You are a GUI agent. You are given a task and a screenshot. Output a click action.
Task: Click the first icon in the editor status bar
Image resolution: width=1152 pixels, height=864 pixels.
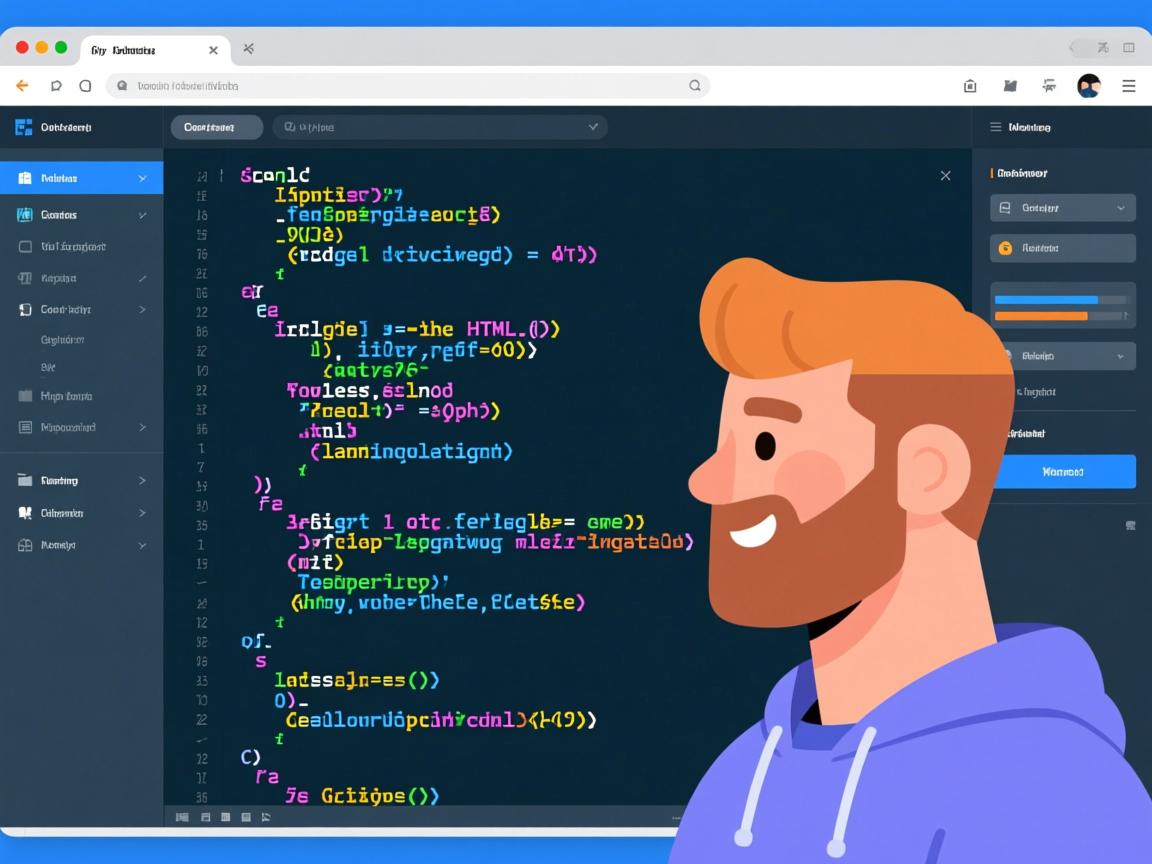point(182,817)
